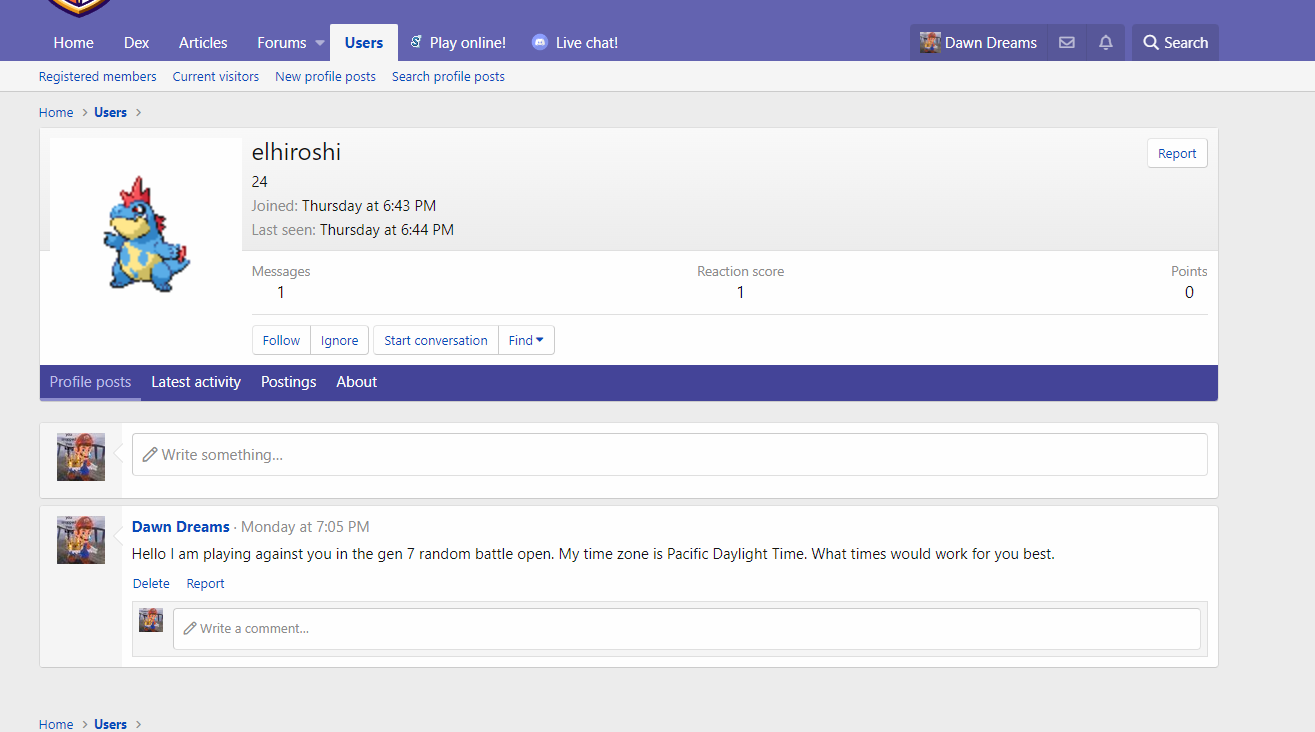The width and height of the screenshot is (1315, 732).
Task: Switch to the About tab
Action: pos(357,382)
